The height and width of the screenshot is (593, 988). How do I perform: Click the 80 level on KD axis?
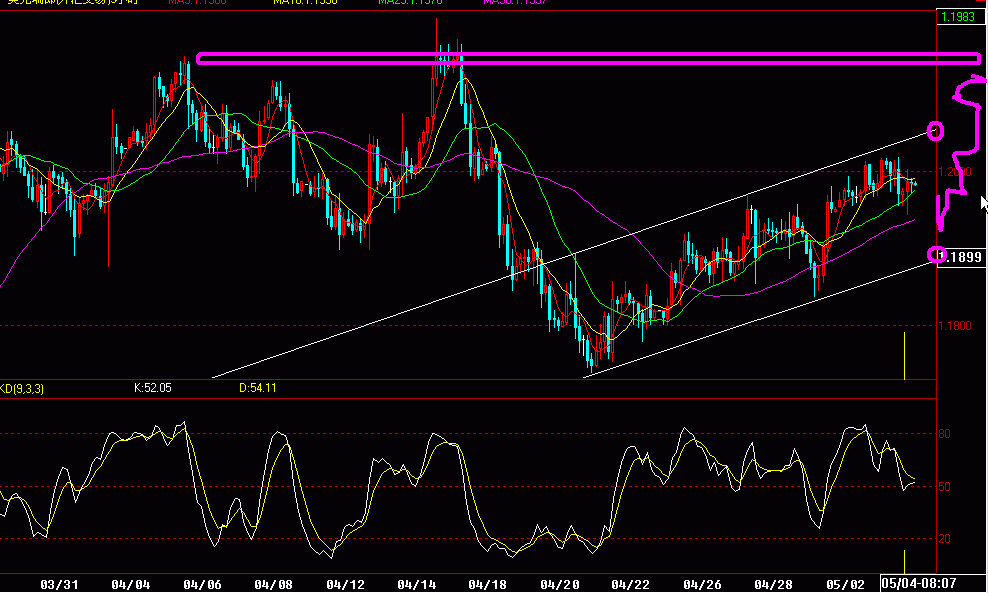pyautogui.click(x=945, y=434)
